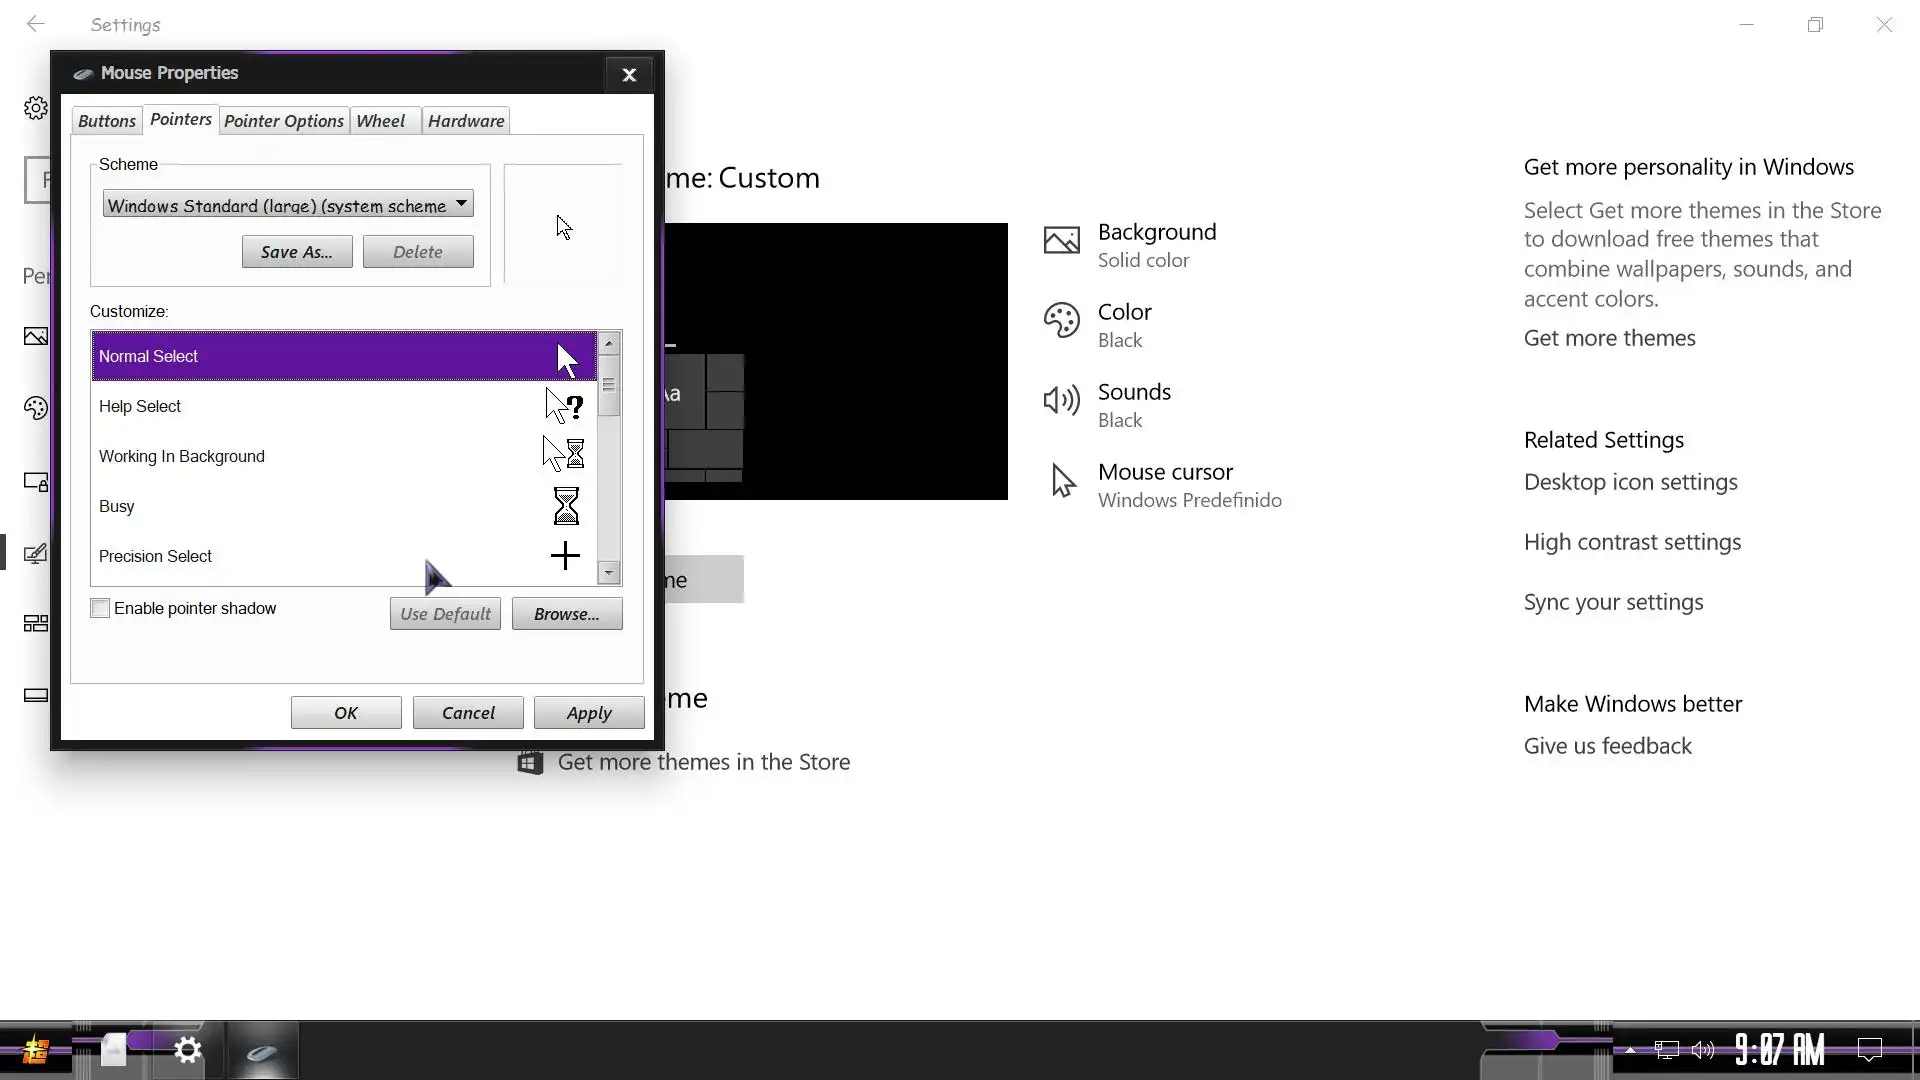Open the Get more themes link
Image resolution: width=1920 pixels, height=1080 pixels.
(x=1609, y=338)
